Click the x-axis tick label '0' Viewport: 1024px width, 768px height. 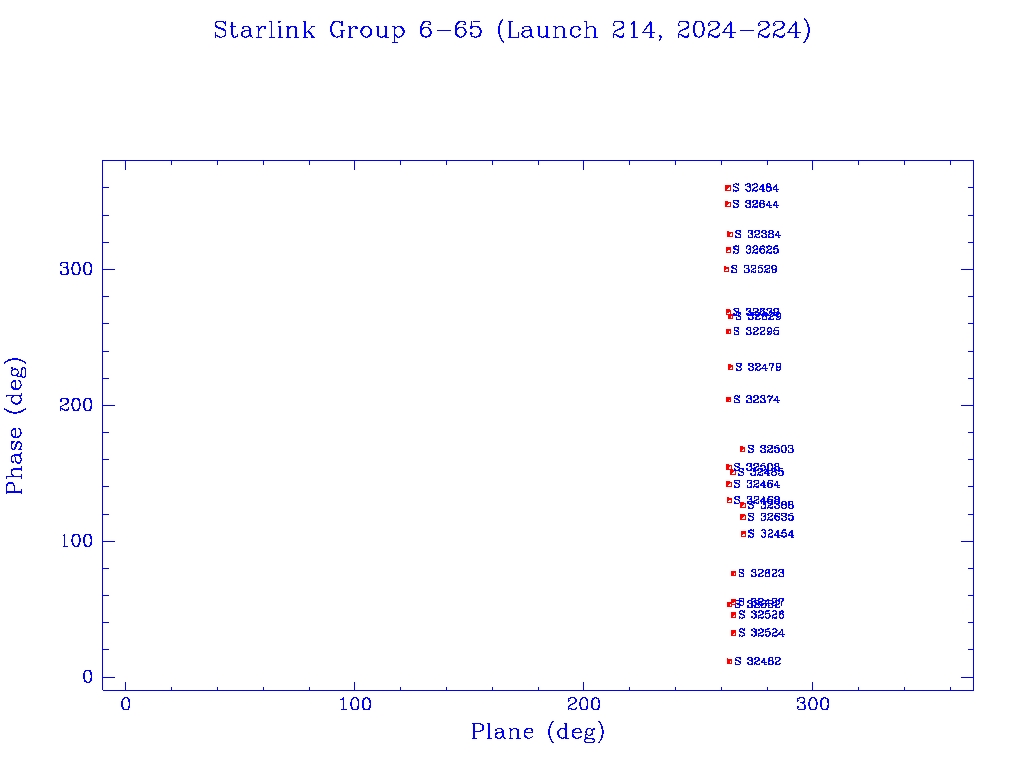(x=125, y=704)
